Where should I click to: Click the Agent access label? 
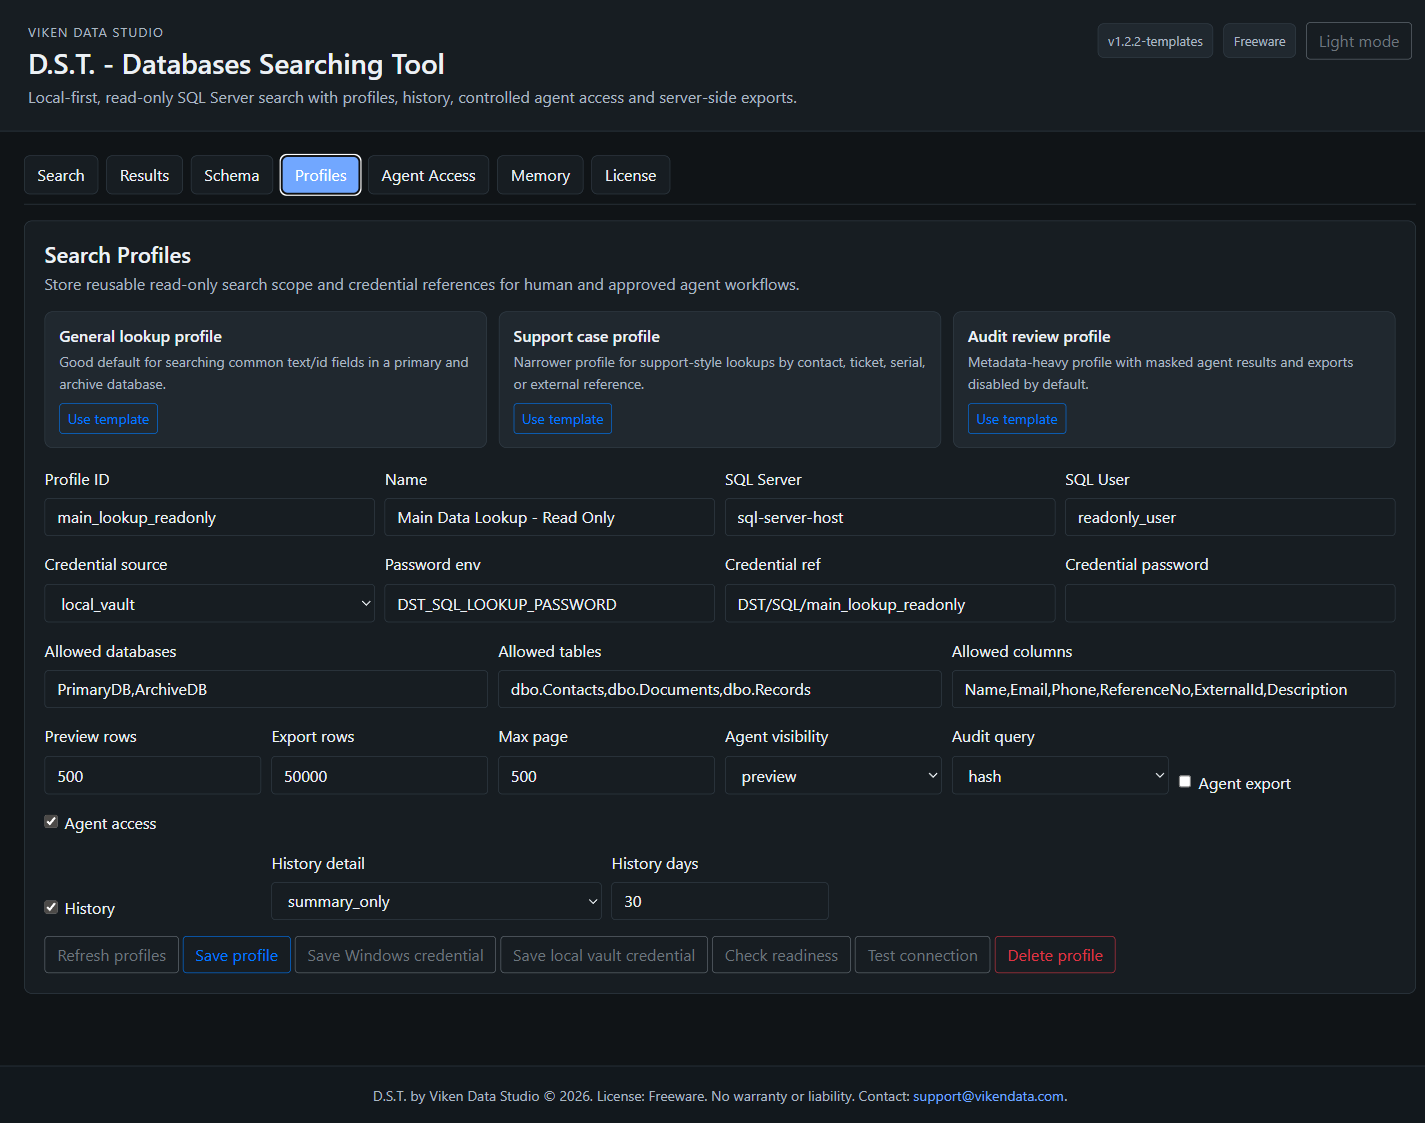pyautogui.click(x=110, y=824)
